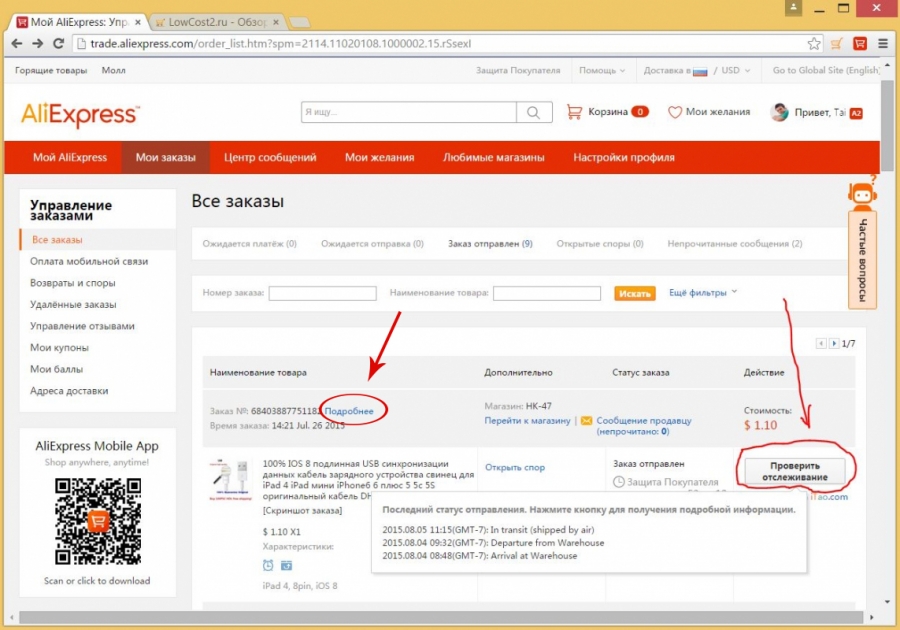Open Chrome's hamburger menu icon
Screen dimensions: 900x630
point(884,44)
